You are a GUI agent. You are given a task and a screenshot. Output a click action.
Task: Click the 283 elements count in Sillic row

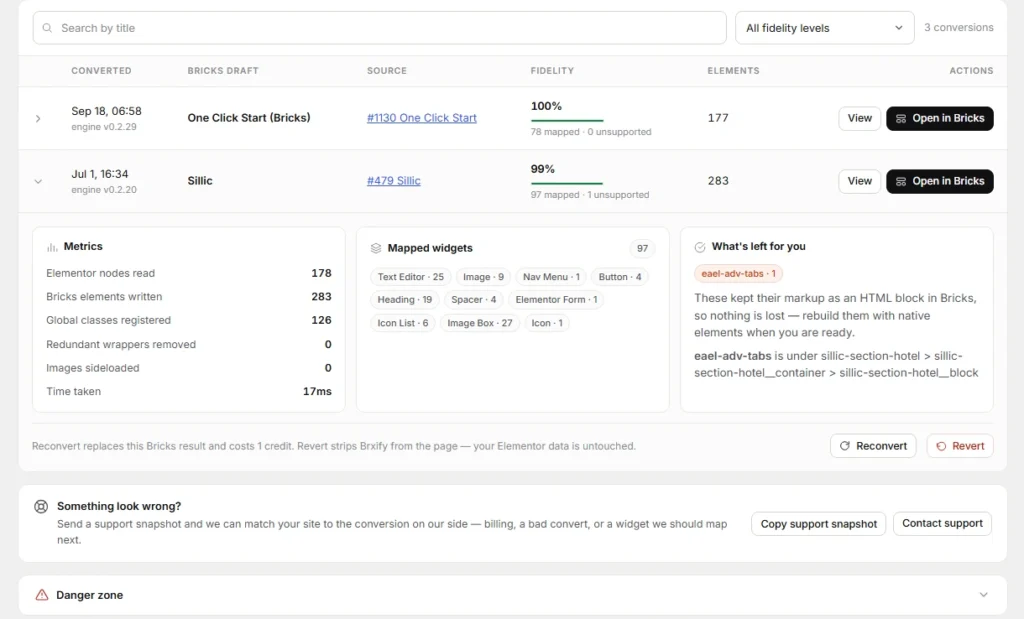click(718, 180)
